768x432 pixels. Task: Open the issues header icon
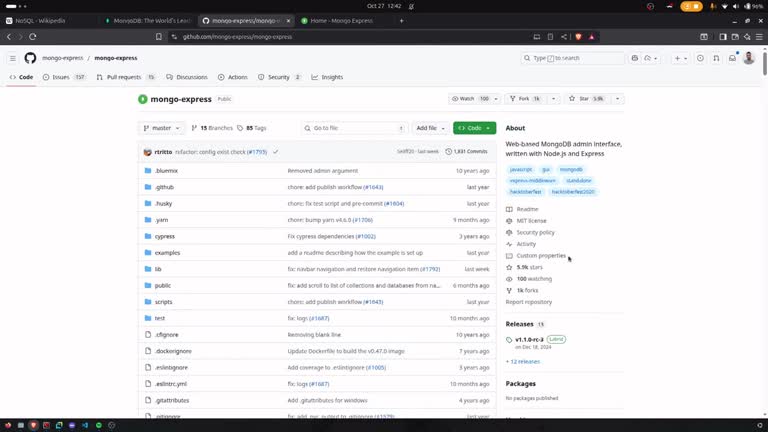pos(700,58)
